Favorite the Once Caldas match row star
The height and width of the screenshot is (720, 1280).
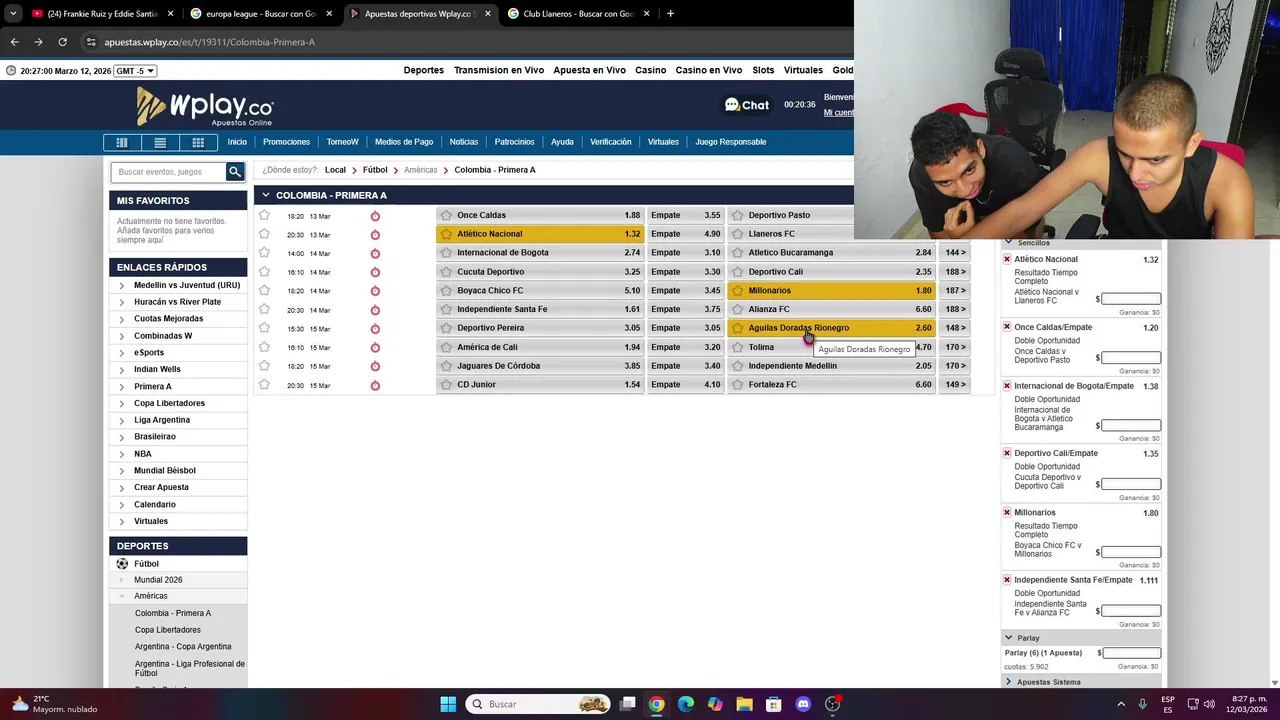[x=264, y=215]
